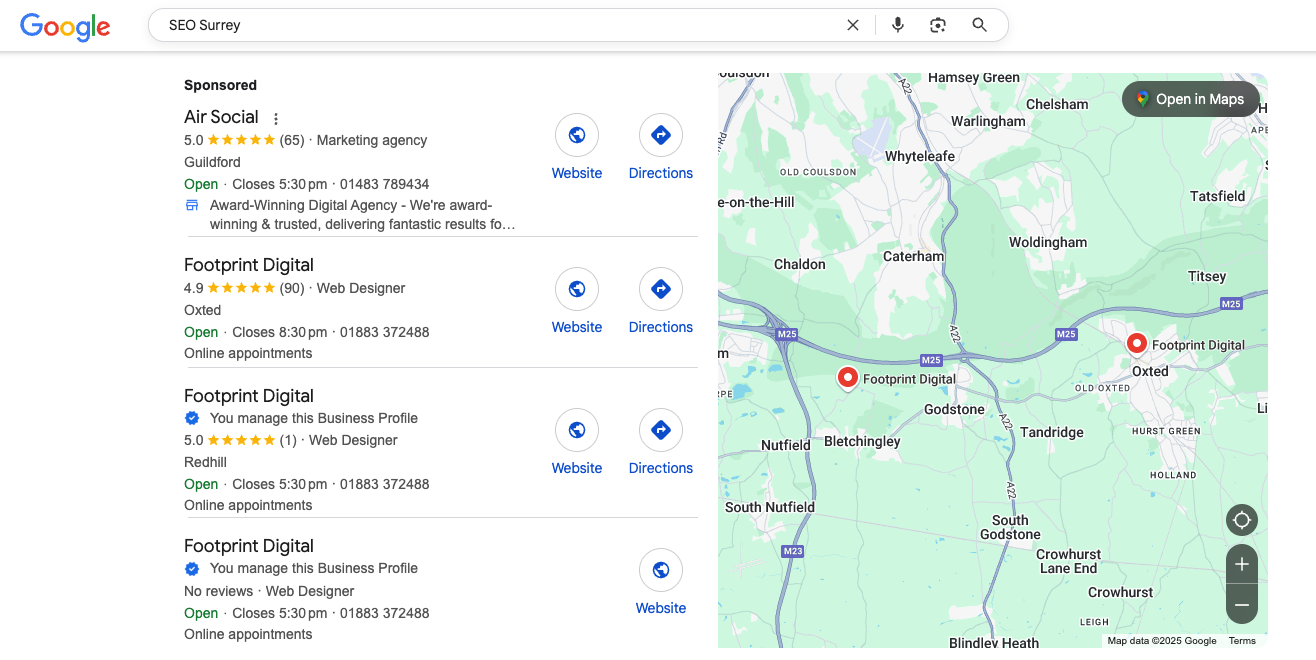Select Footprint Digital map pin in Oxted
The height and width of the screenshot is (660, 1316).
click(x=1136, y=345)
